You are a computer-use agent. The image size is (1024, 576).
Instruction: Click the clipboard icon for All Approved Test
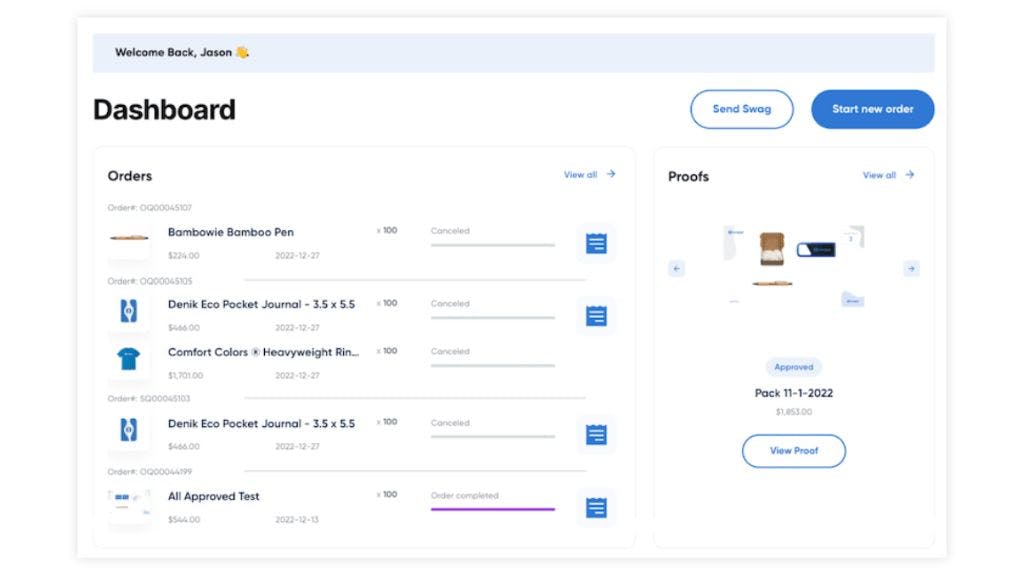click(596, 508)
